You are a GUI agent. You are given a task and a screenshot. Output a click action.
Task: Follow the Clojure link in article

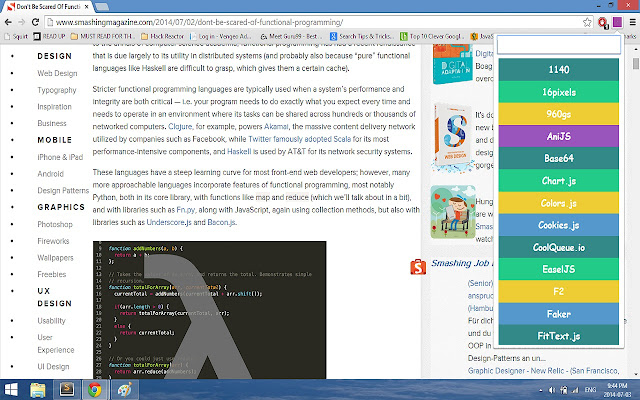click(x=180, y=127)
